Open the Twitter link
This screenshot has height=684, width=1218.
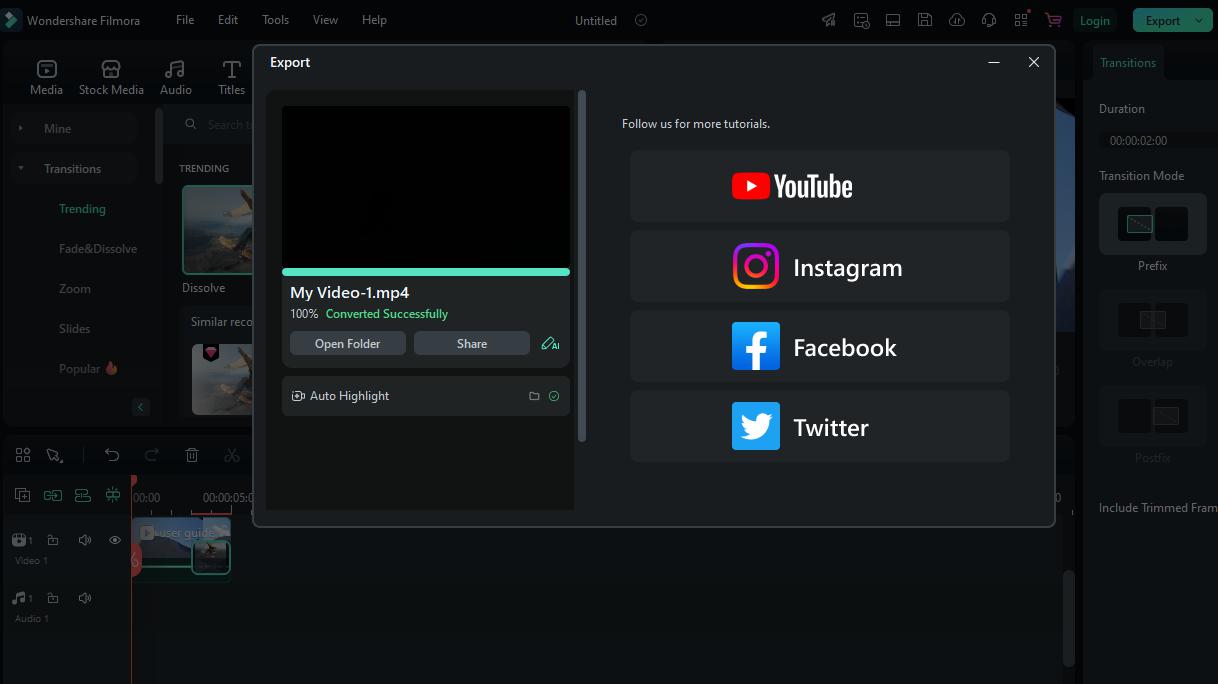click(820, 426)
